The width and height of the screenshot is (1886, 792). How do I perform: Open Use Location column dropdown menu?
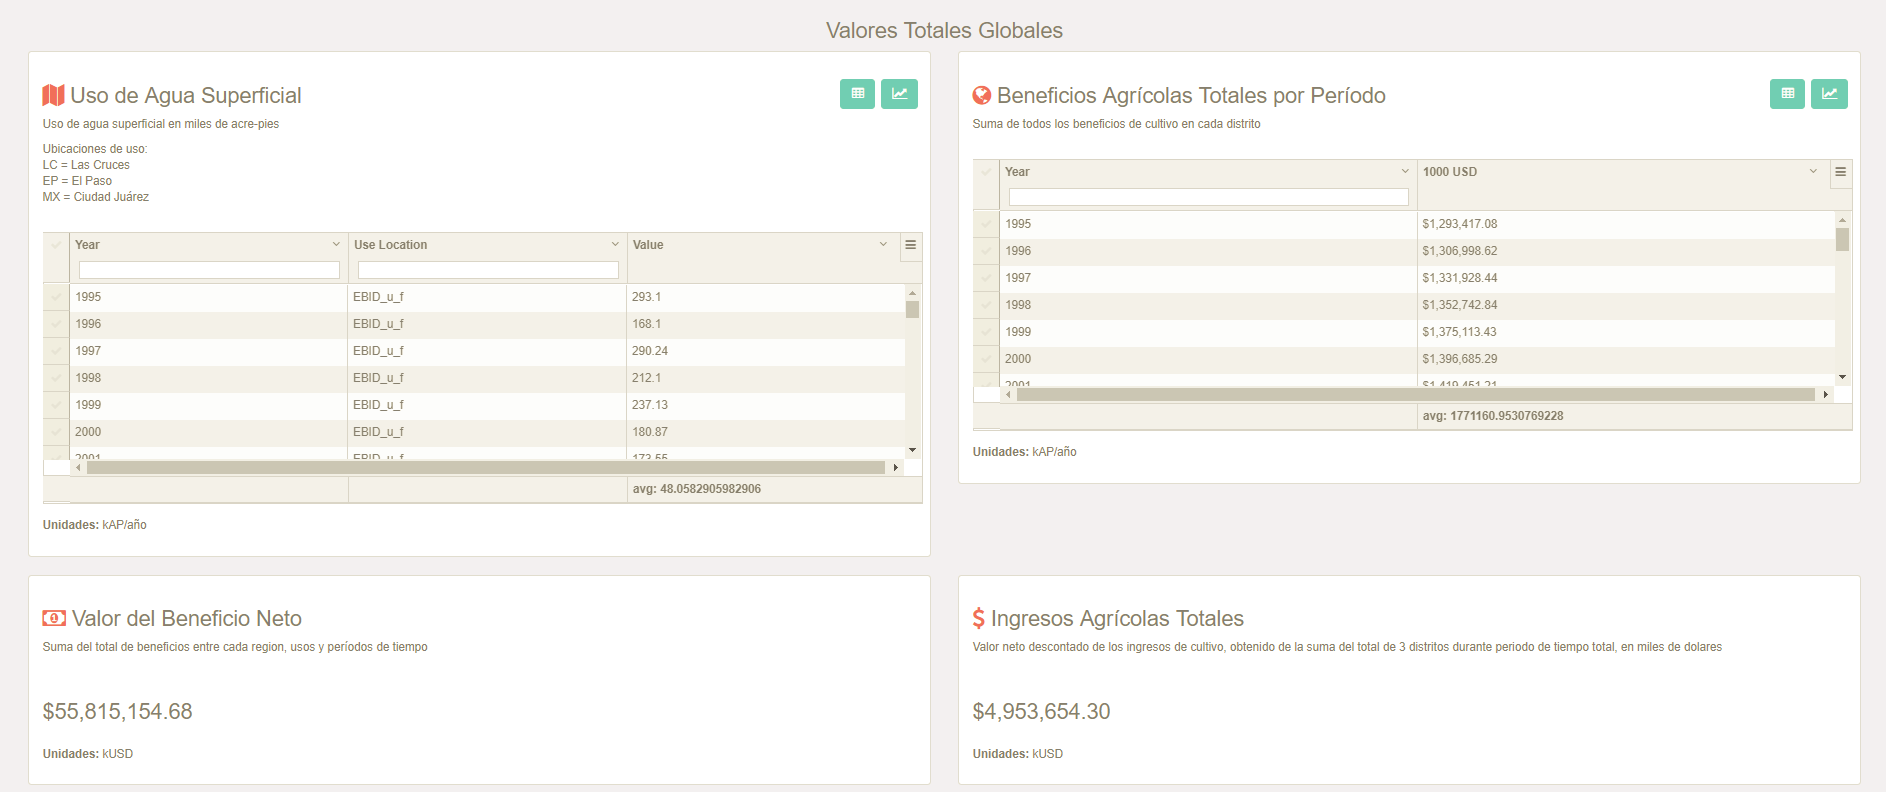coord(615,245)
